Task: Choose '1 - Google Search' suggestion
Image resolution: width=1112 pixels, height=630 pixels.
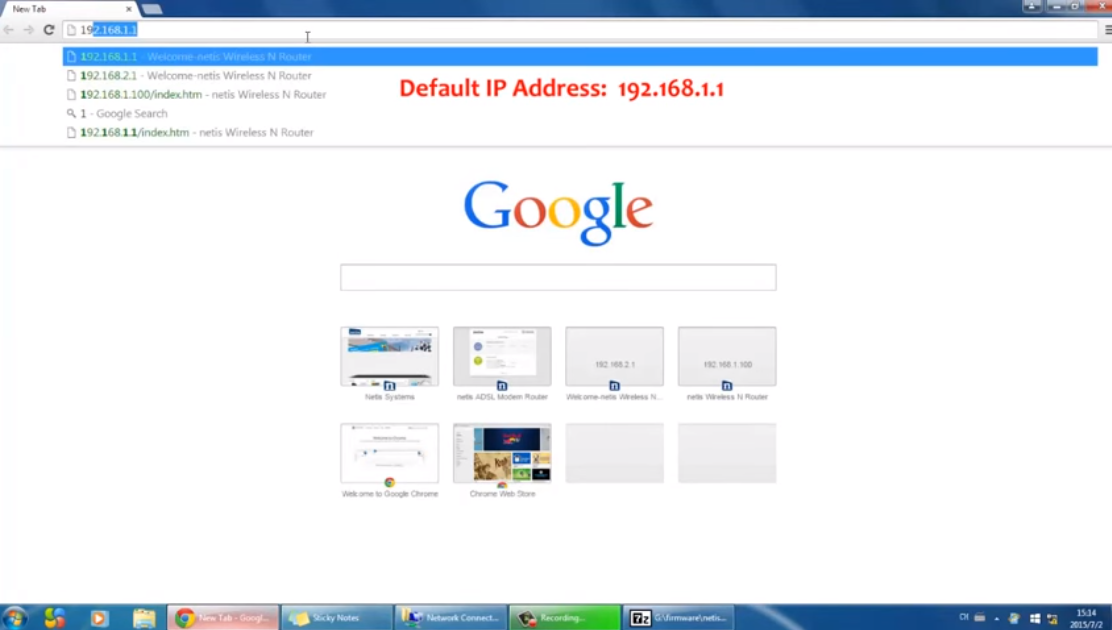Action: [580, 114]
